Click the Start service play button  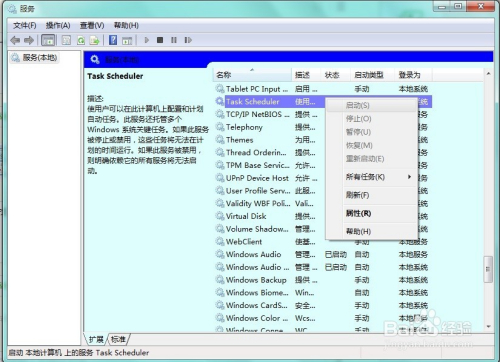tap(147, 40)
